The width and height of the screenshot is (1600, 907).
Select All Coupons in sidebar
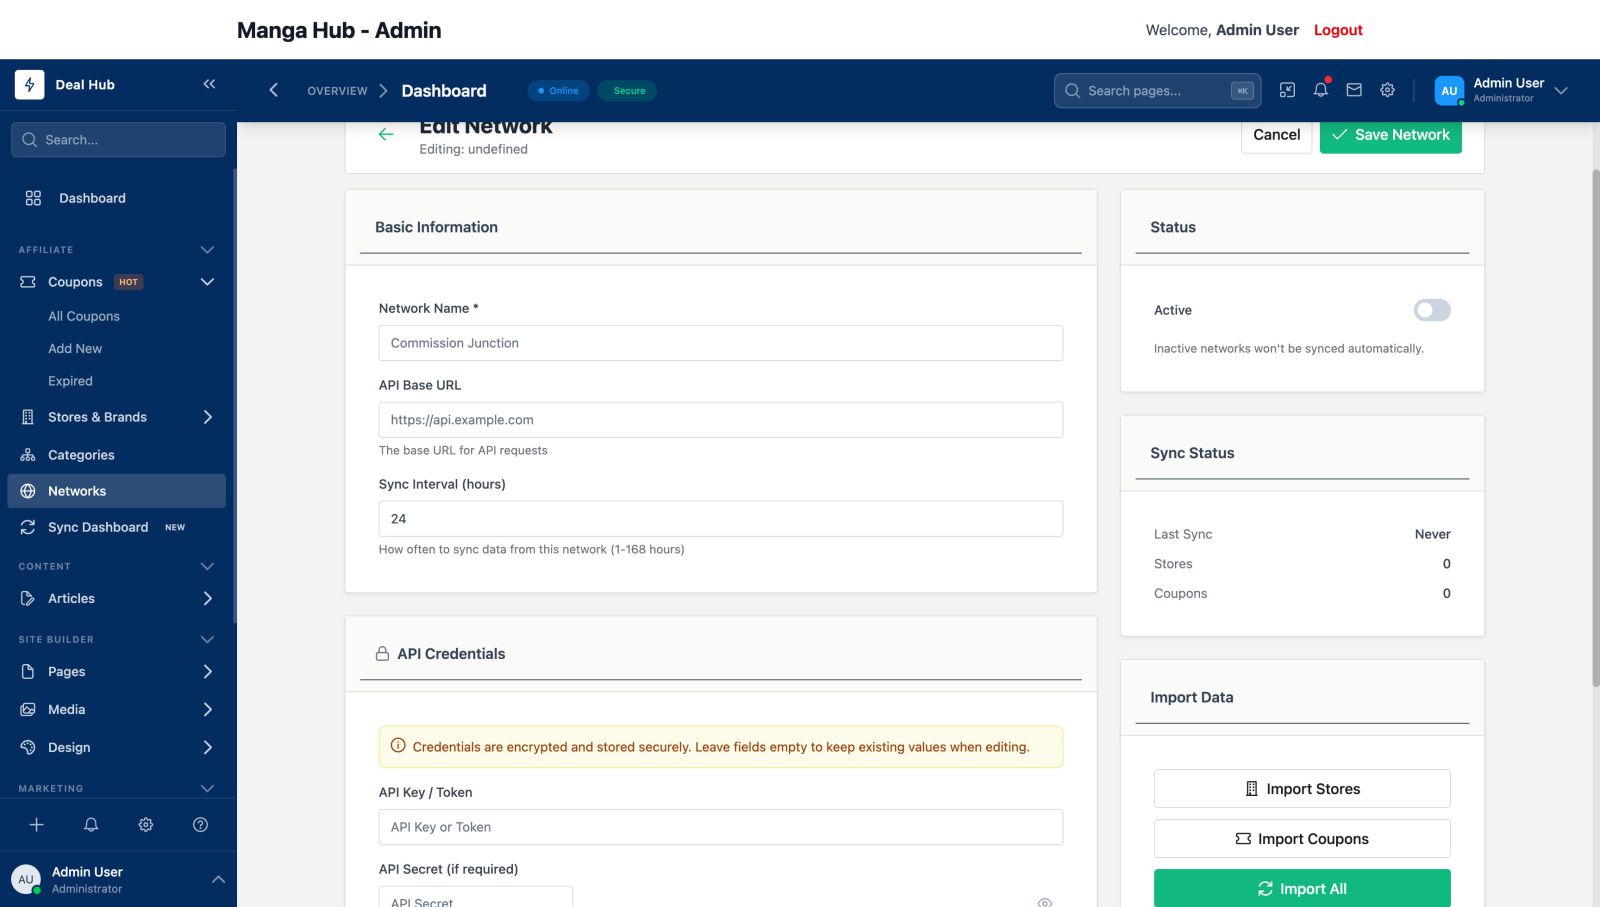84,316
